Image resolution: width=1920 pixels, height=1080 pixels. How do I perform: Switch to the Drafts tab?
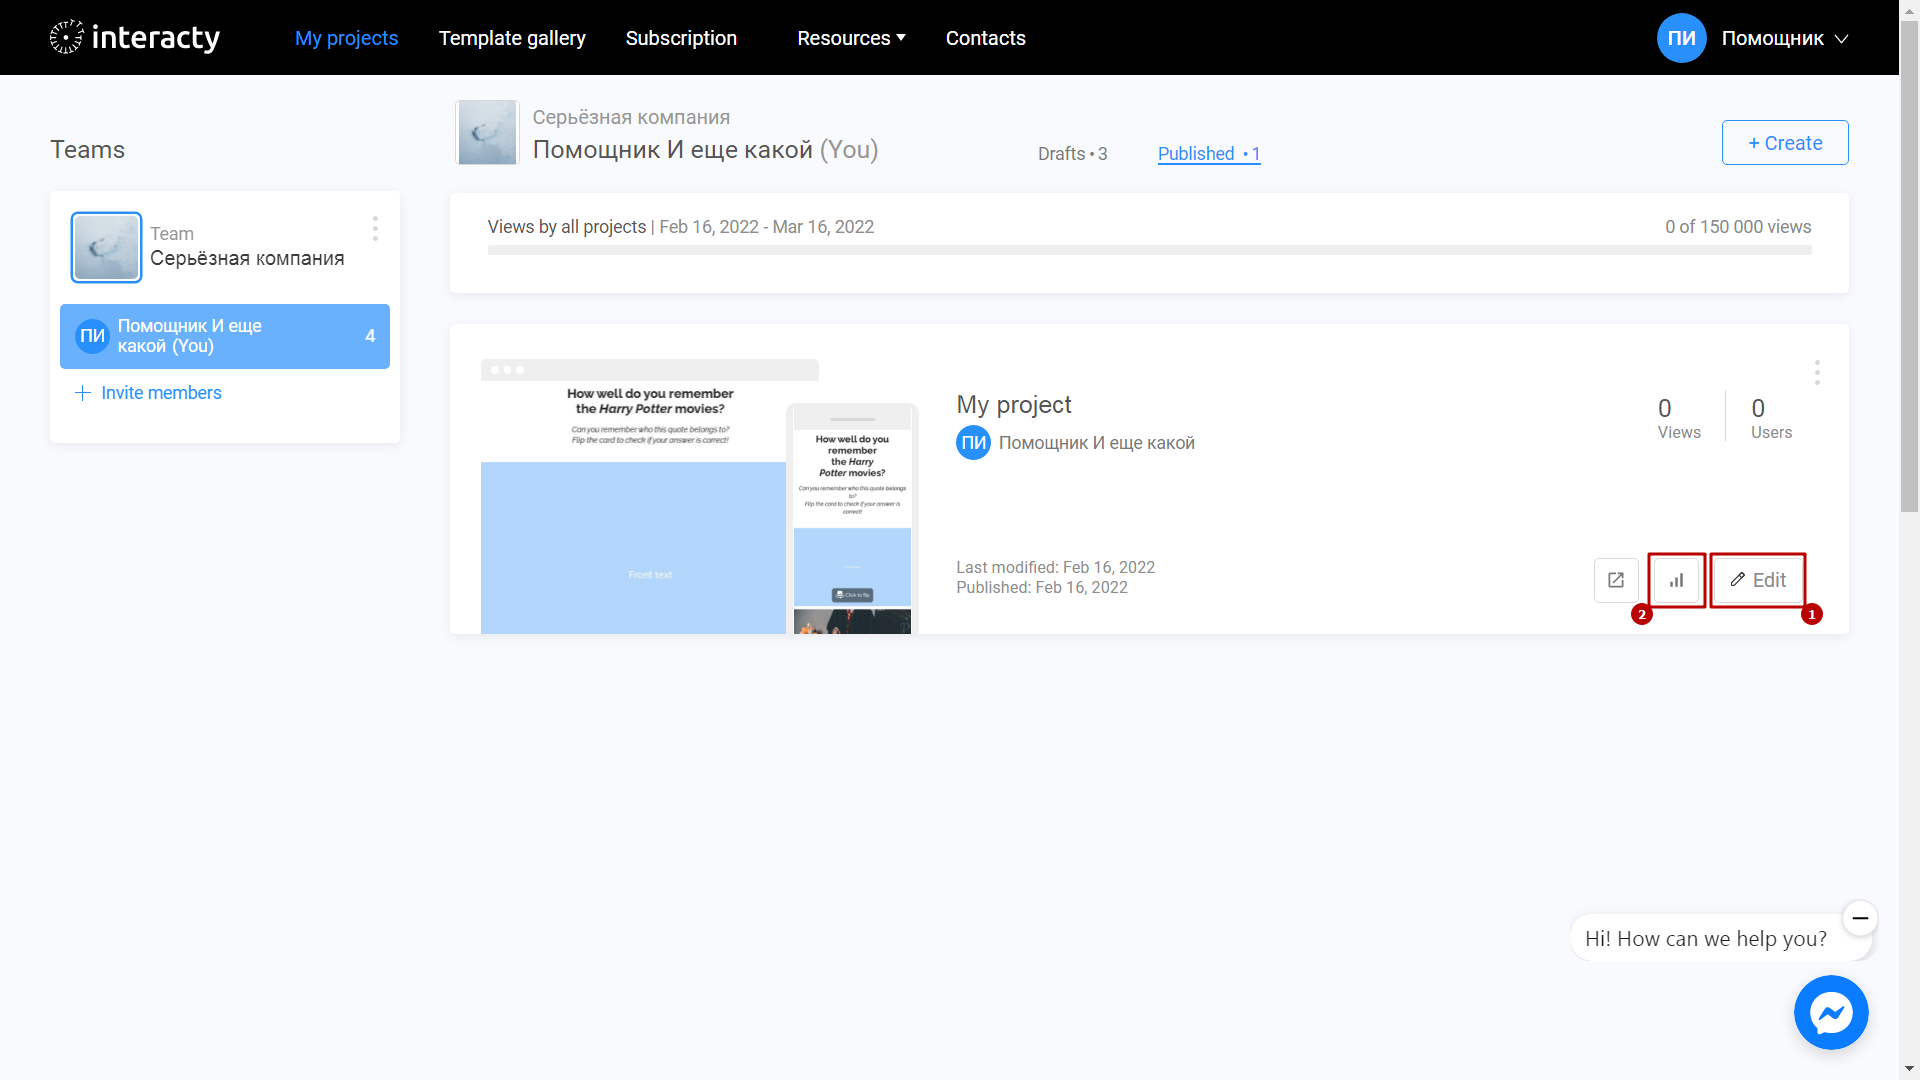tap(1072, 154)
